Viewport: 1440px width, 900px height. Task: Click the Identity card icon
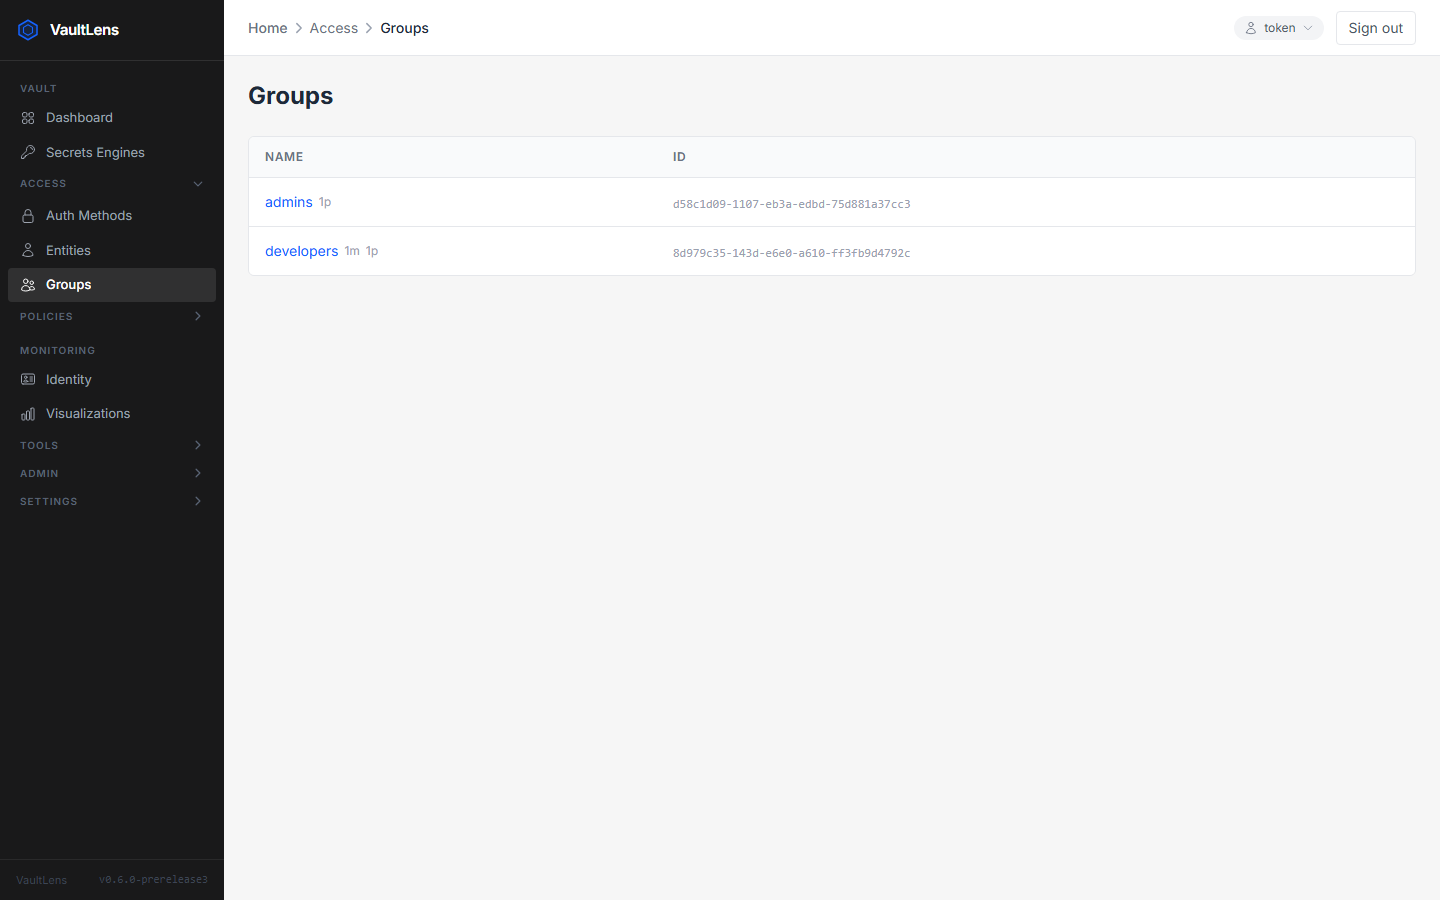tap(28, 379)
